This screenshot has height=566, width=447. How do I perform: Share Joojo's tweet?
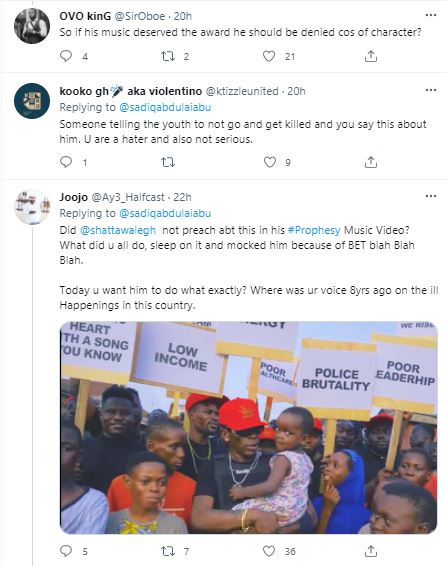tap(370, 551)
